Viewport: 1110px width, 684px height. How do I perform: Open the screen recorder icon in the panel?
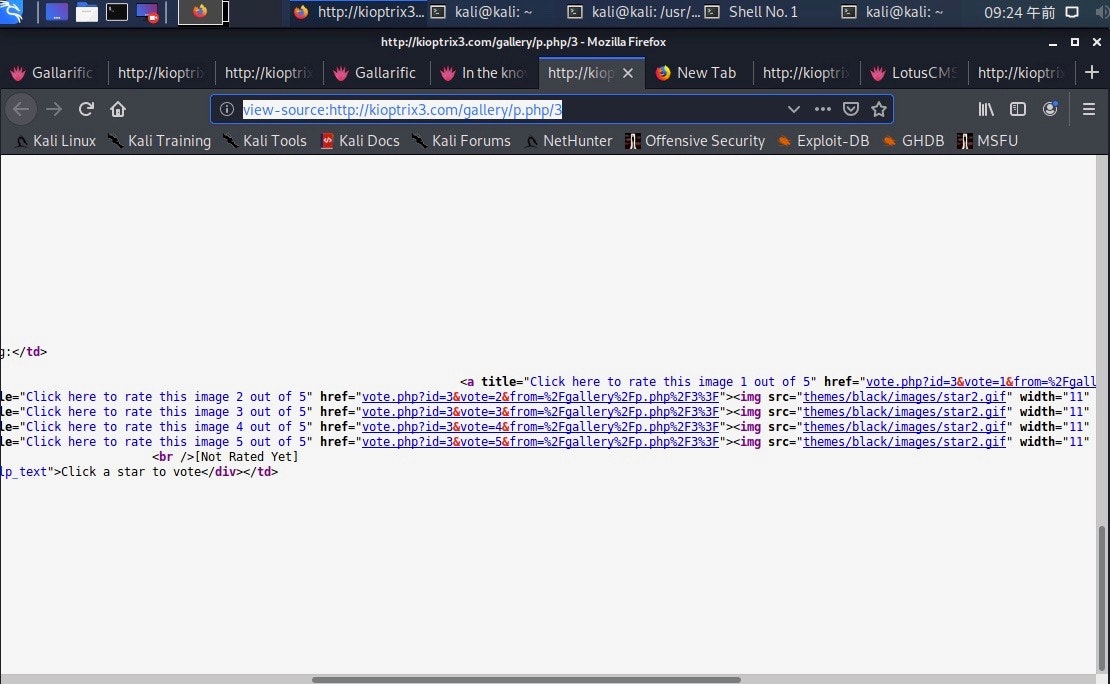[147, 12]
